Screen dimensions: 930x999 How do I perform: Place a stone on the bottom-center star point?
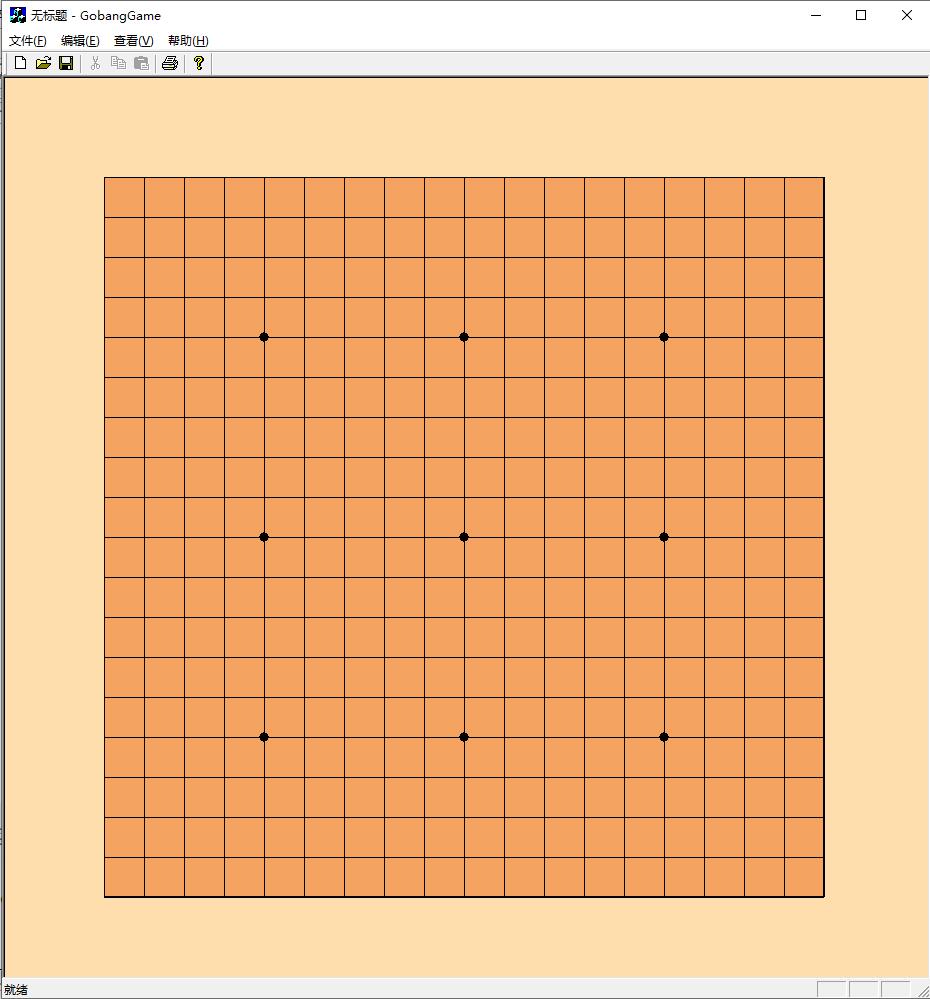coord(464,737)
